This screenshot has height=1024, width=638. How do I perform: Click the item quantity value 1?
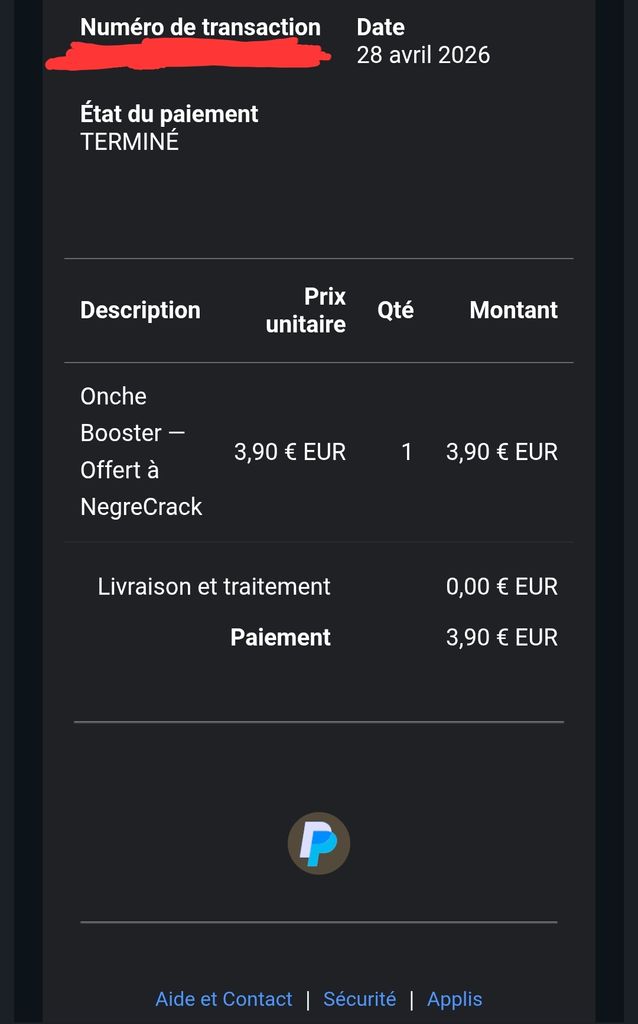406,452
